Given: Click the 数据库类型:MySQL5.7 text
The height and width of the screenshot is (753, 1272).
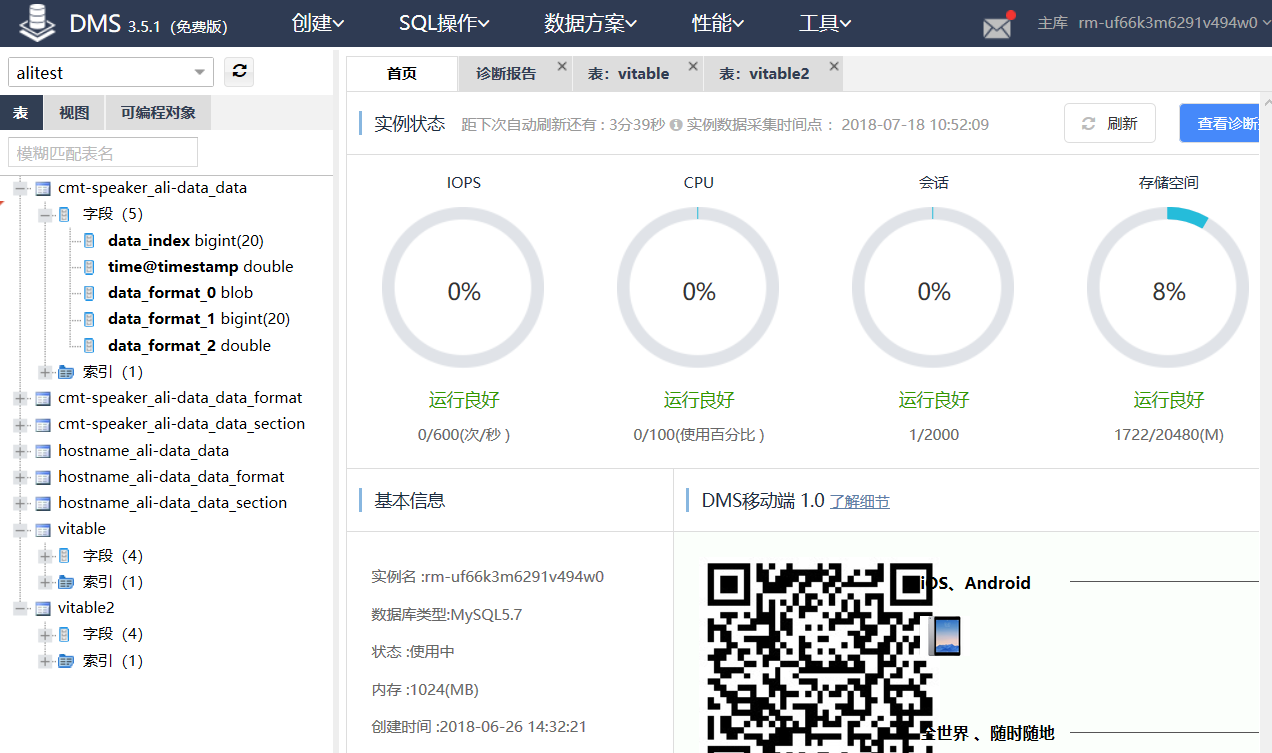Looking at the screenshot, I should click(447, 614).
